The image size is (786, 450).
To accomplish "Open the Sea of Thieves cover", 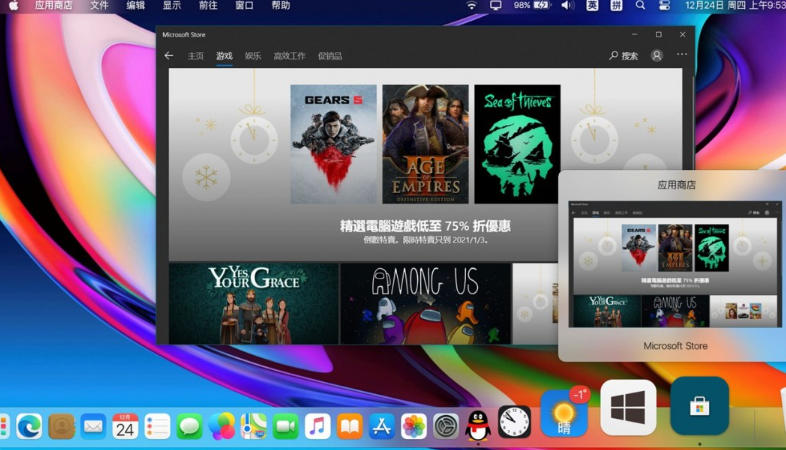I will 517,144.
